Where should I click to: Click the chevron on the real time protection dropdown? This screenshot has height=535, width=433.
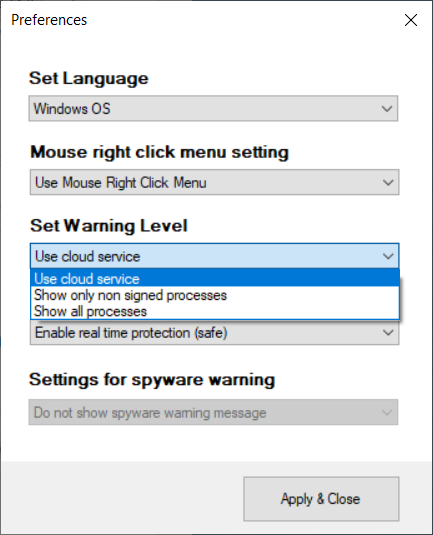388,332
